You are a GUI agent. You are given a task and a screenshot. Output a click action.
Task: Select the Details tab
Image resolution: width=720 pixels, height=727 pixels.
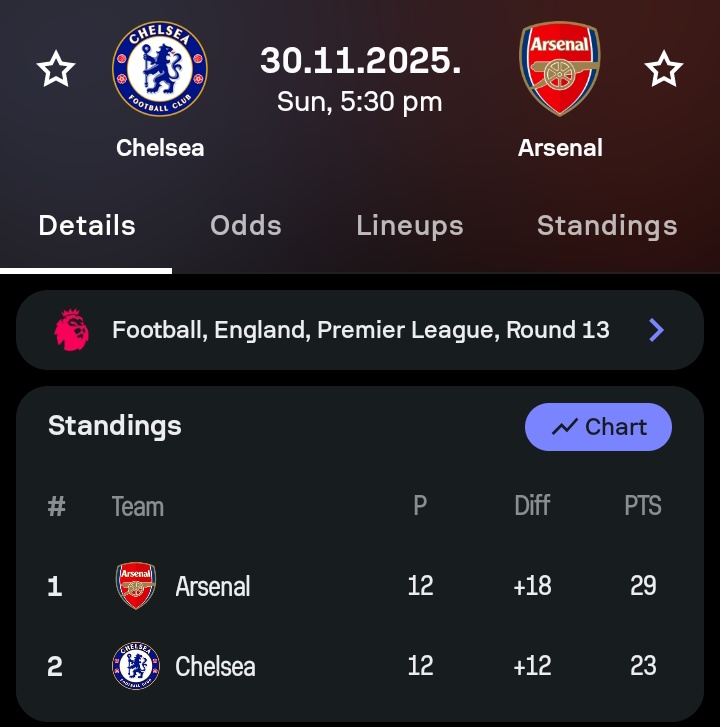[87, 226]
